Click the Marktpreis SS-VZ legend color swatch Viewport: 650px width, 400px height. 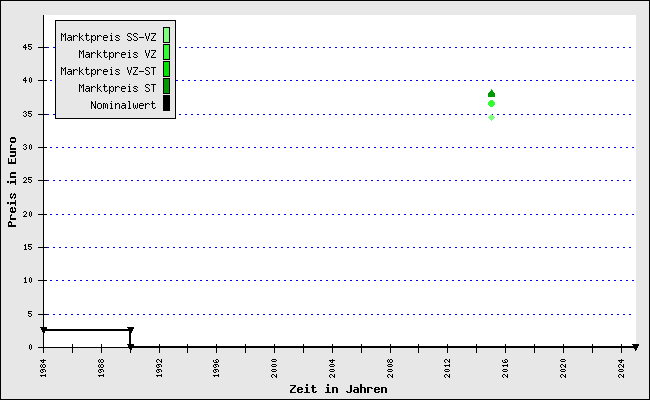[166, 36]
